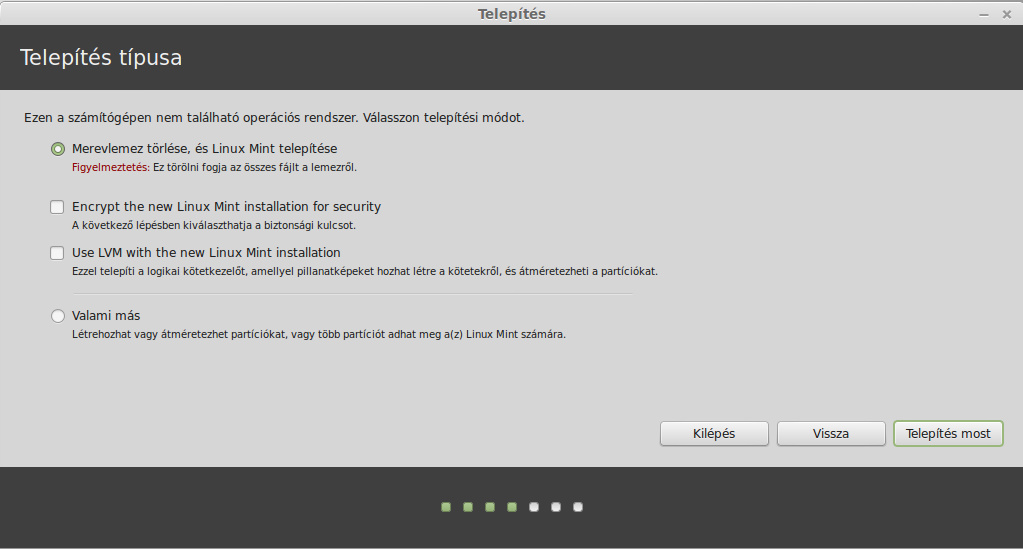Click the 'Telepítés' window title bar text
The width and height of the screenshot is (1023, 549).
[x=512, y=14]
